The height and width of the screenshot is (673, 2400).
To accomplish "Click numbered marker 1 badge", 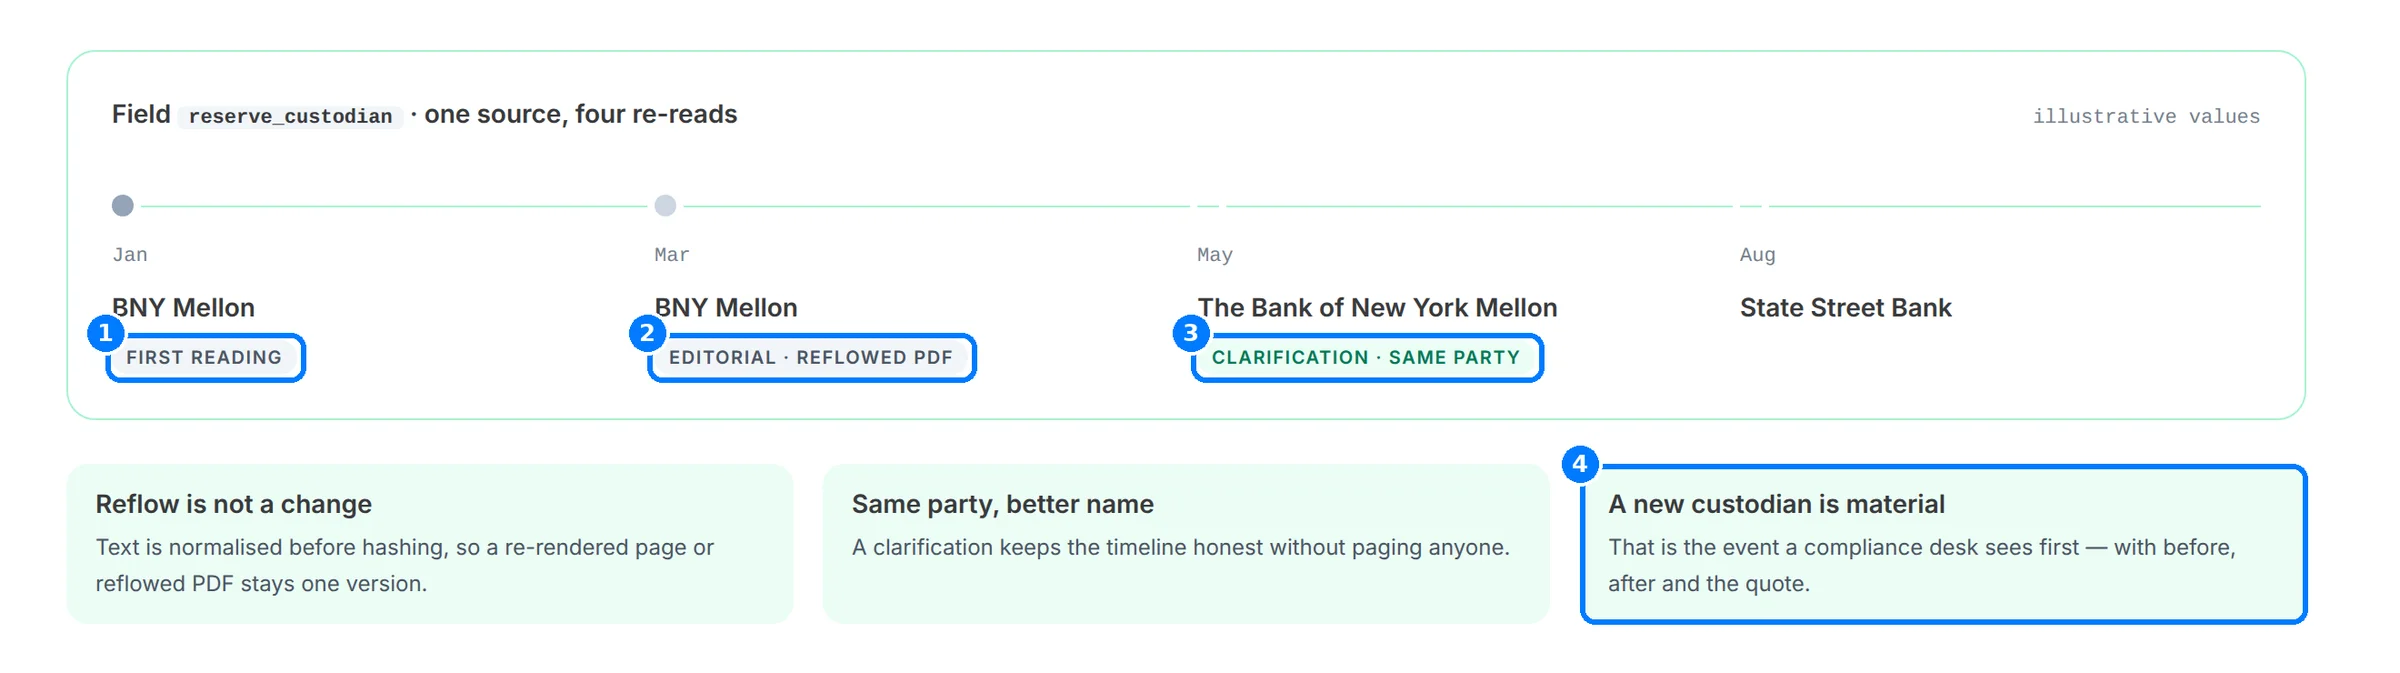I will point(105,333).
